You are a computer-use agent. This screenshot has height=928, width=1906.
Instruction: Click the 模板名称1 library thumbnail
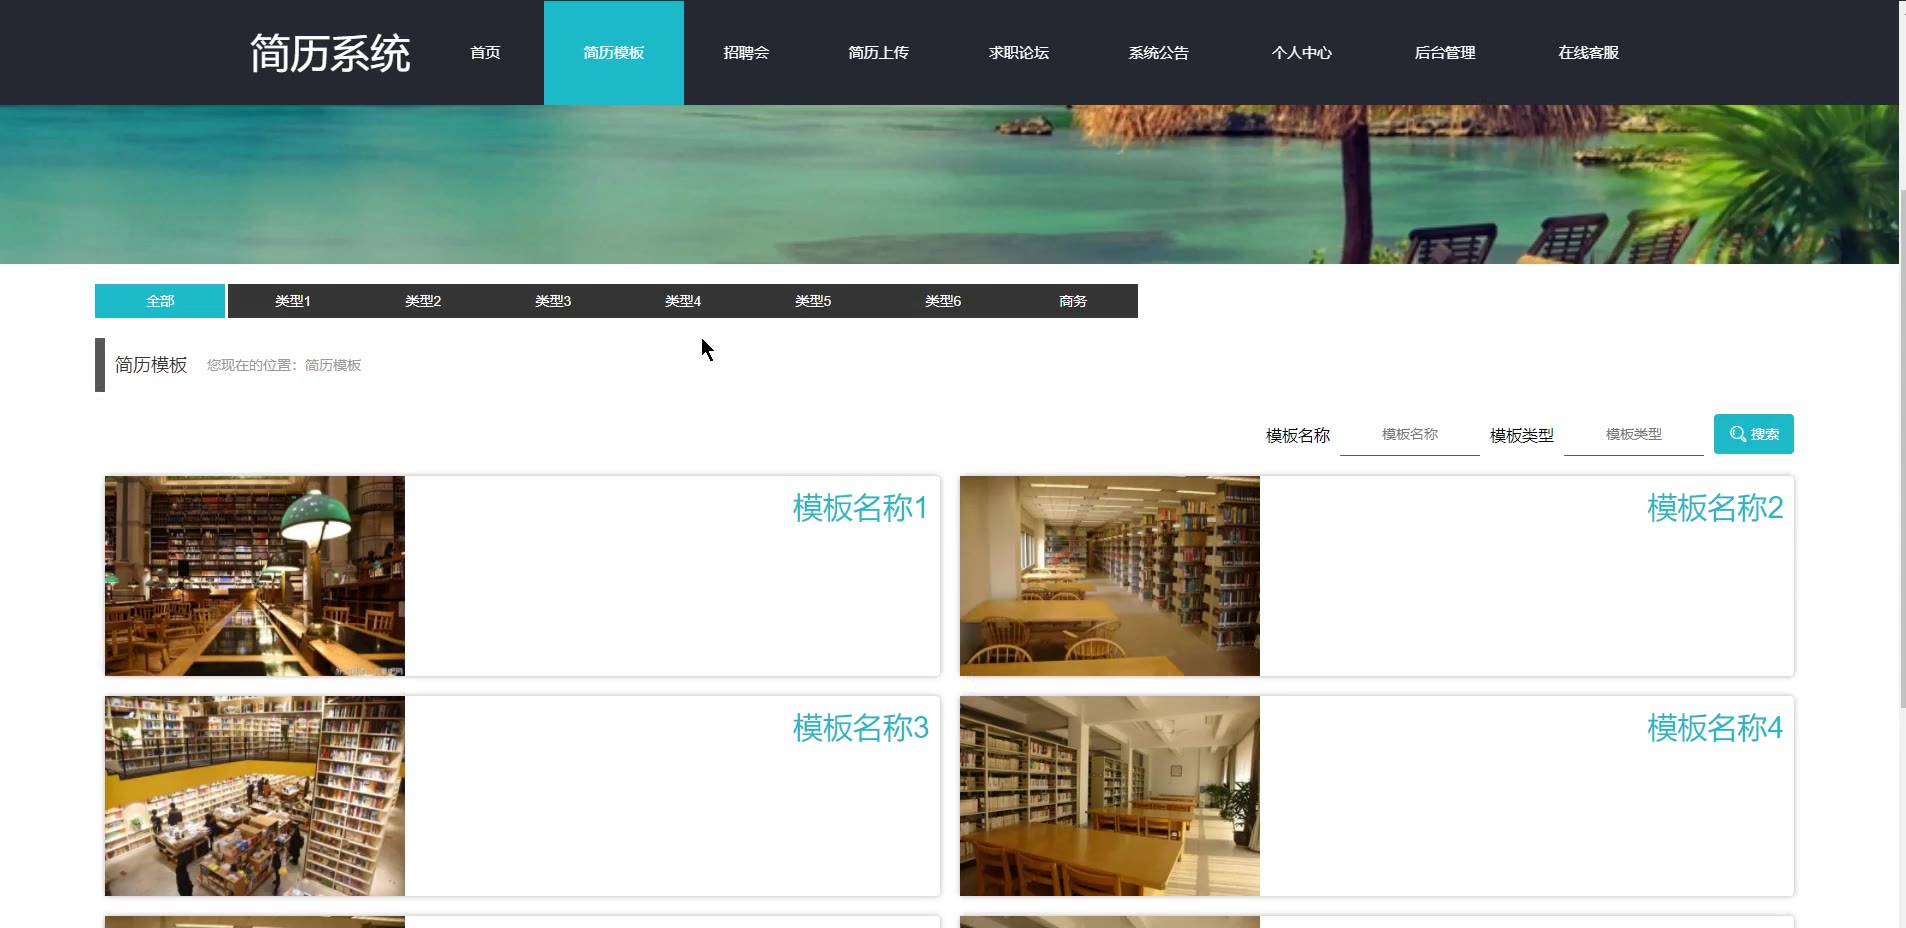(x=255, y=576)
